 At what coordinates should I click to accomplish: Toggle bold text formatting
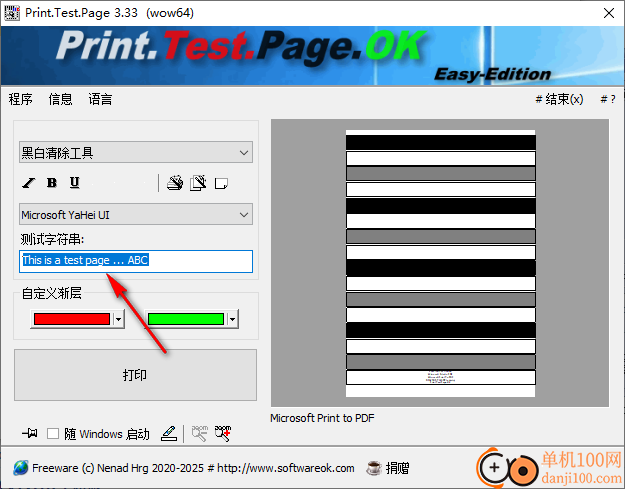pos(52,183)
